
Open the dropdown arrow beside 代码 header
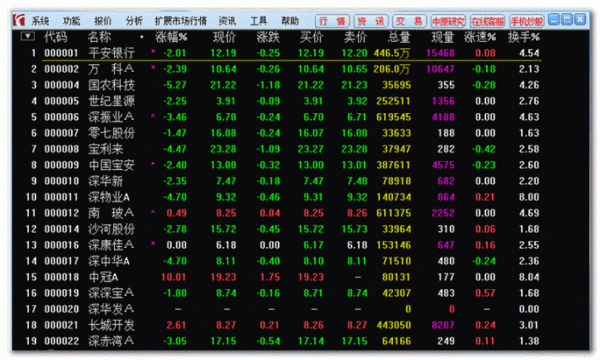[27, 36]
